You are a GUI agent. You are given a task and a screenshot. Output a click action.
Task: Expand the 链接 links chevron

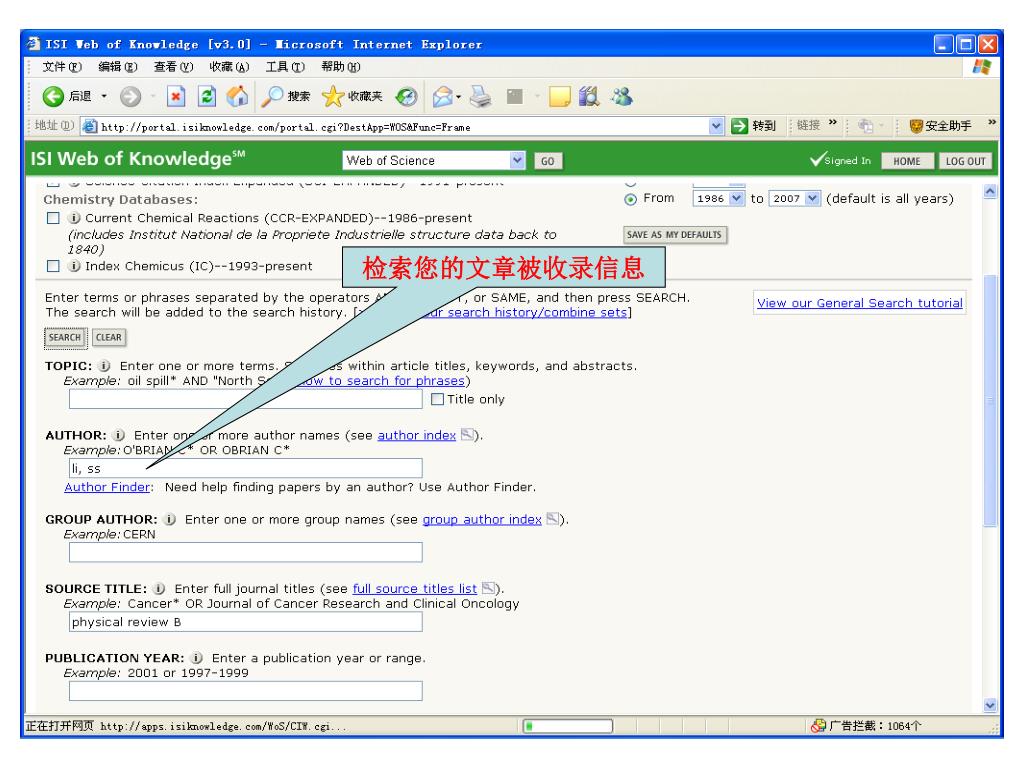point(833,122)
